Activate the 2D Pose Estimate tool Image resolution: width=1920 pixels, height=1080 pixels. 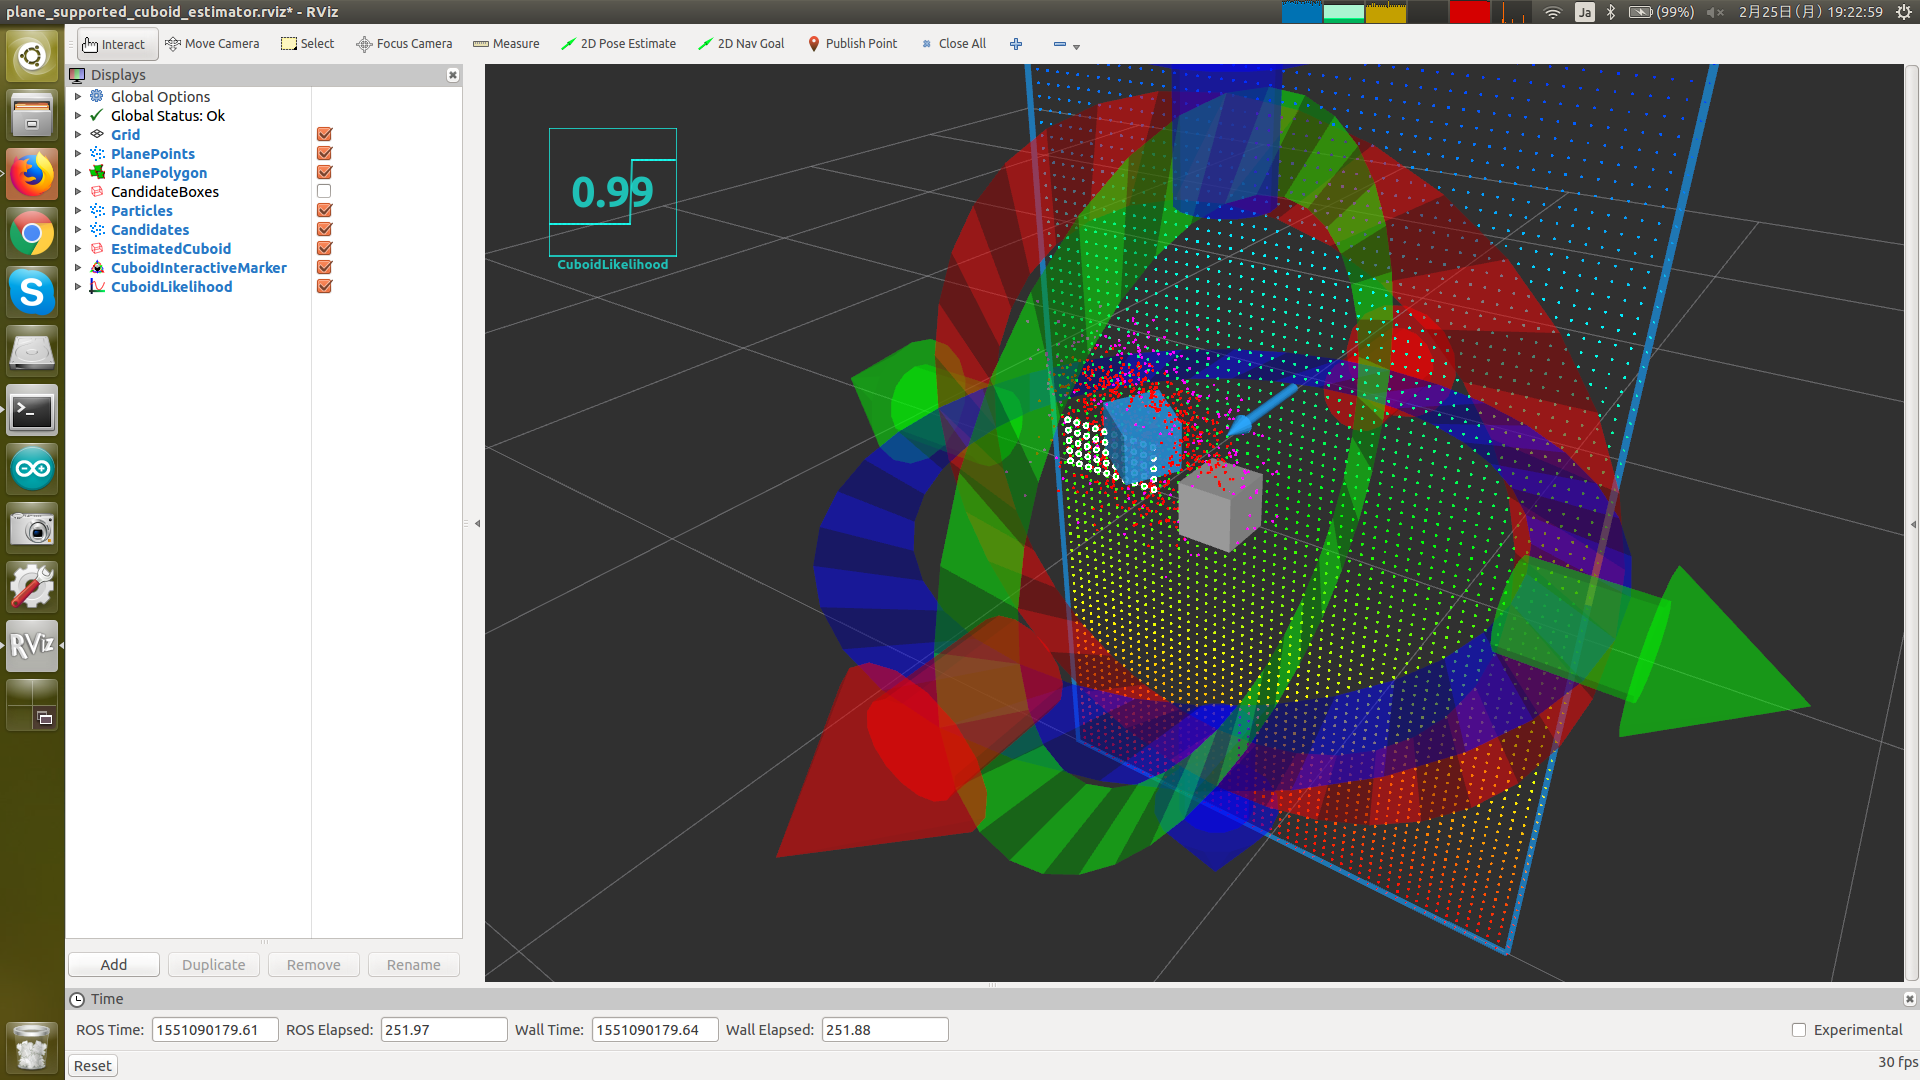[619, 44]
